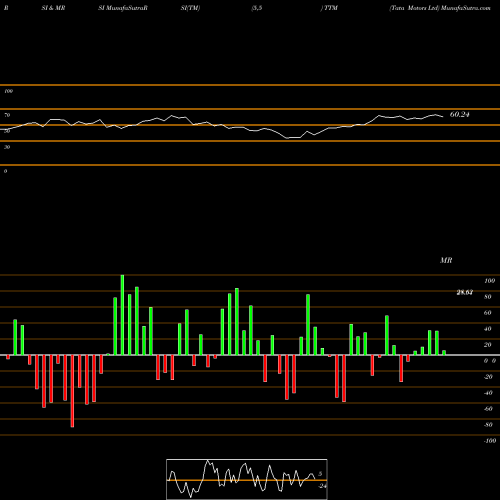Click the MR axis label 60
Screen dimensions: 500x500
point(488,313)
